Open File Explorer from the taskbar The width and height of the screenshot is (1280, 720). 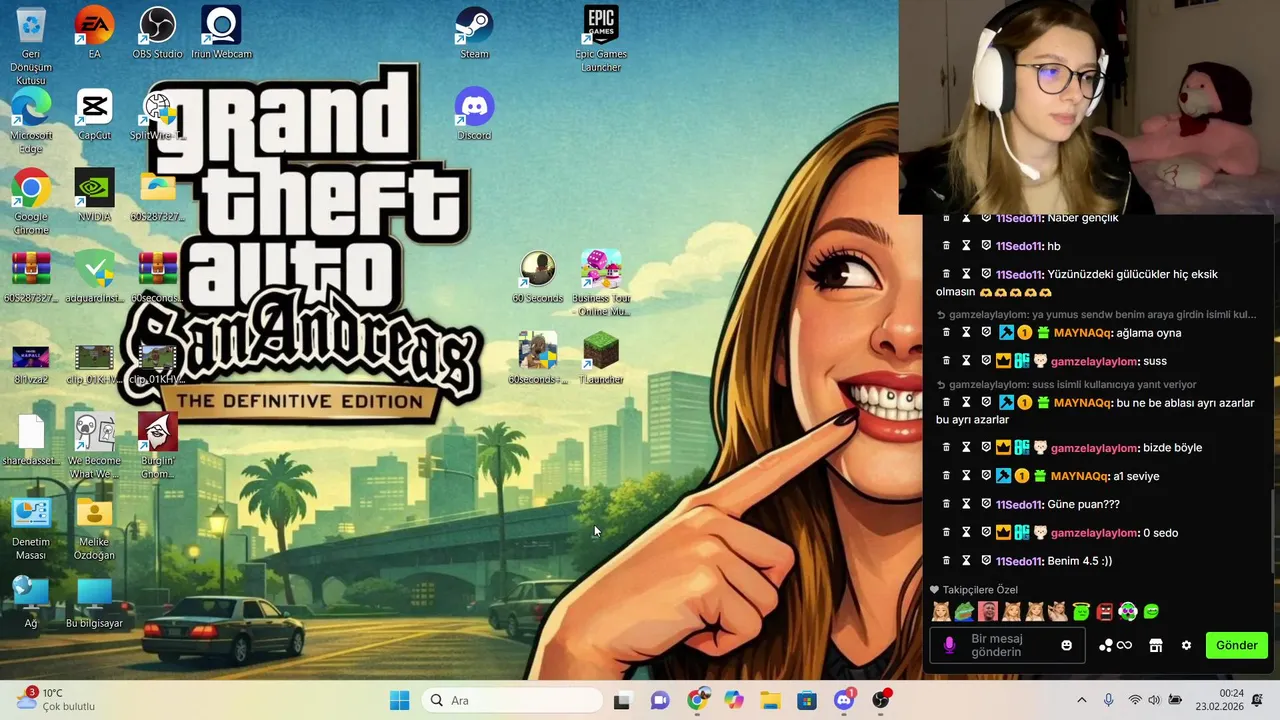[770, 700]
